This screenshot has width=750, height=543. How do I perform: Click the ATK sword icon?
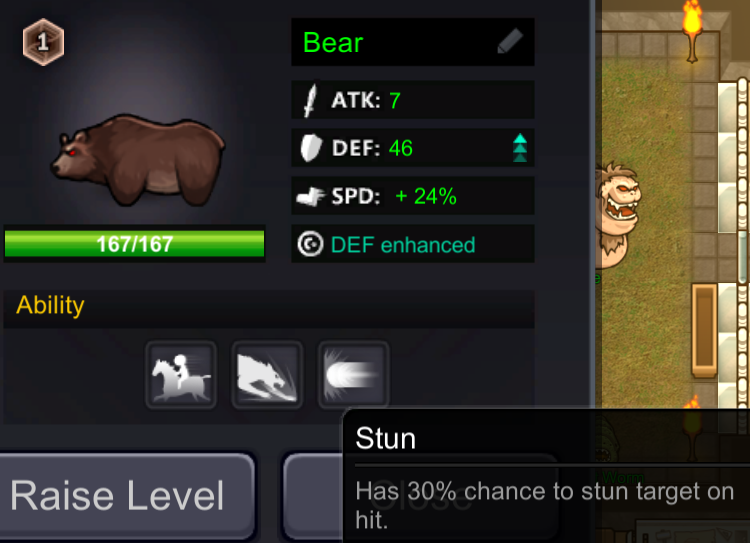point(311,100)
